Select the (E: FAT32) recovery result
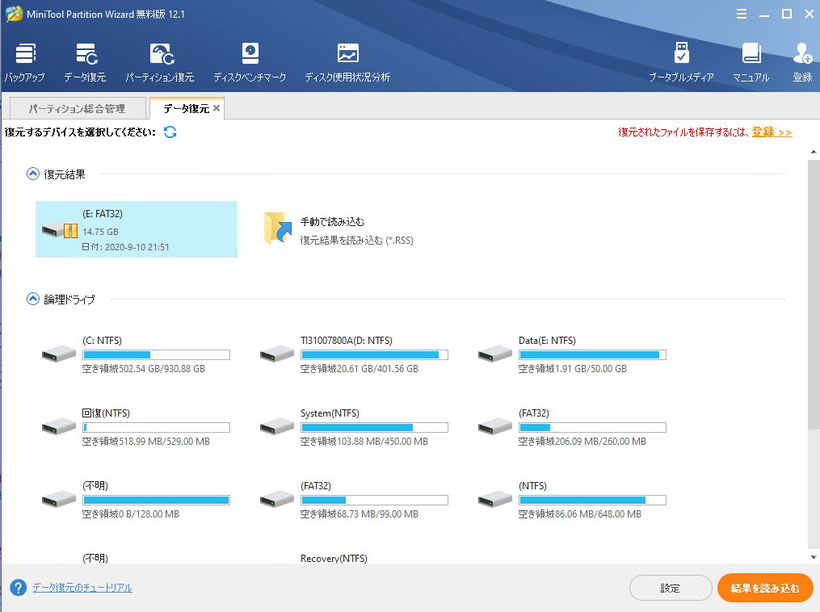Image resolution: width=820 pixels, height=612 pixels. click(136, 229)
